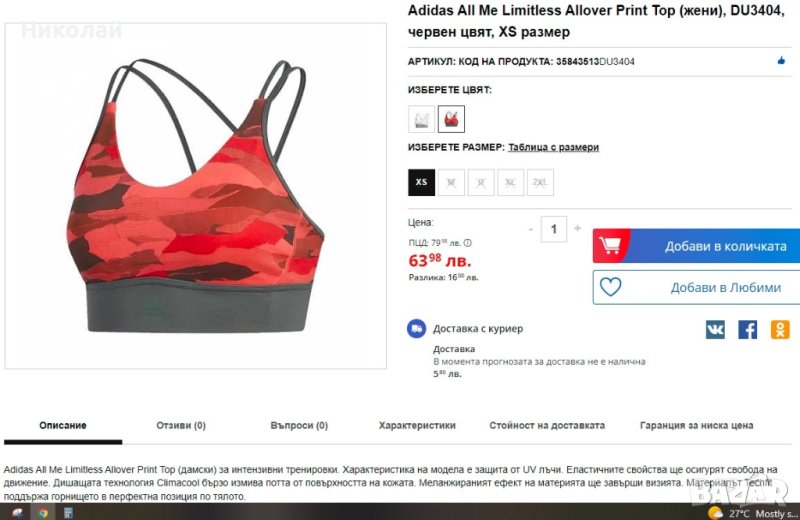Share product on VK

(x=715, y=330)
